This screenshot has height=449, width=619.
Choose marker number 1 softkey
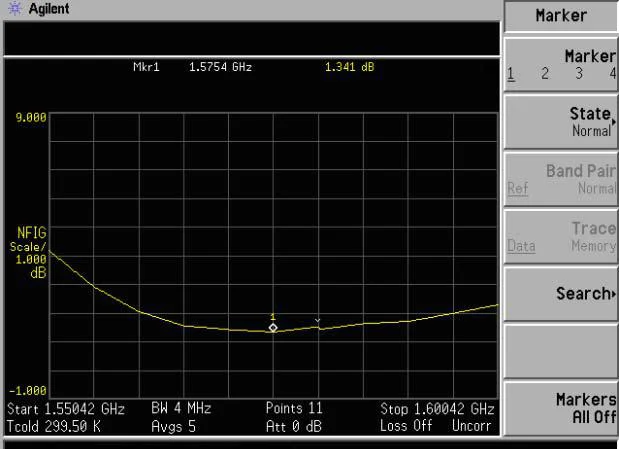coord(511,74)
